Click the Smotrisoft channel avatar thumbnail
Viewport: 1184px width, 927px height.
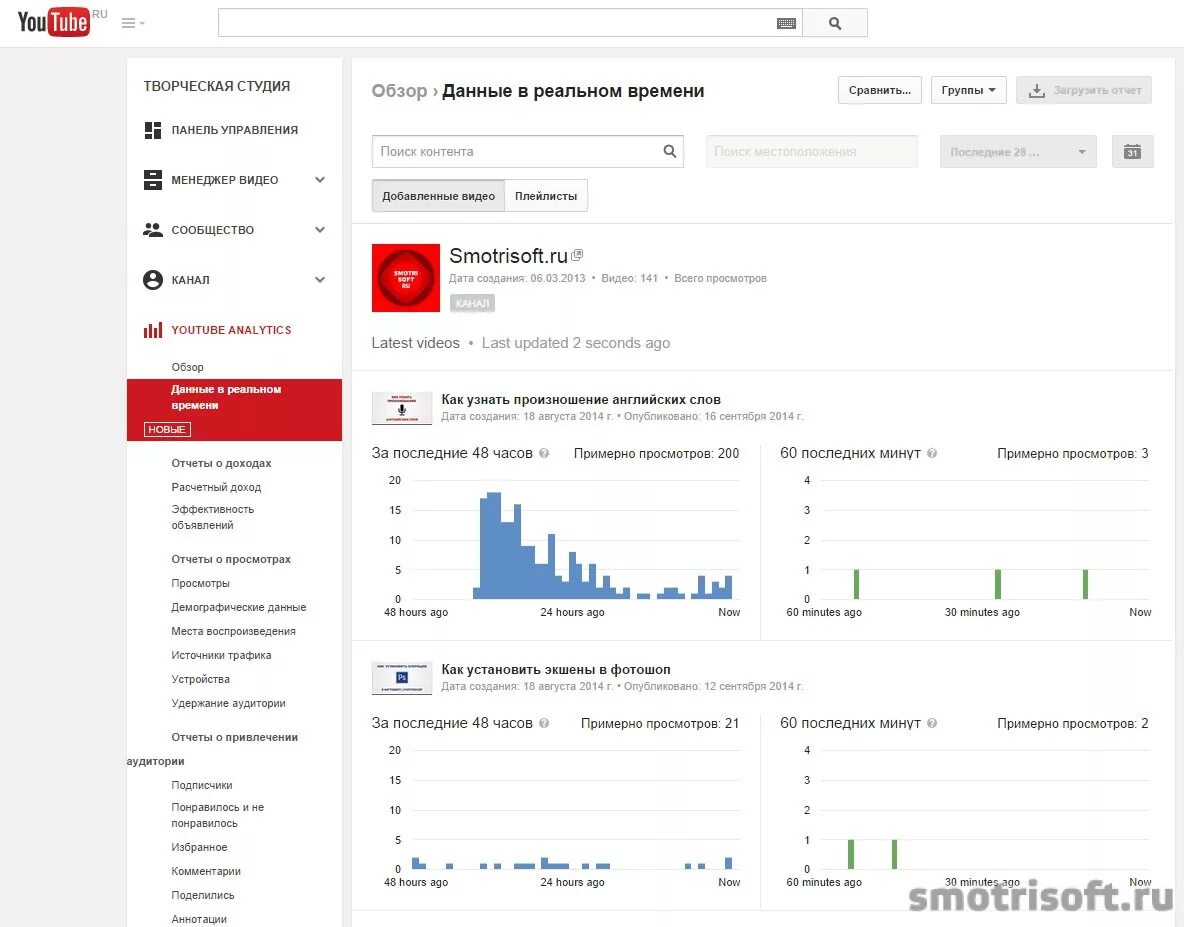[x=405, y=278]
